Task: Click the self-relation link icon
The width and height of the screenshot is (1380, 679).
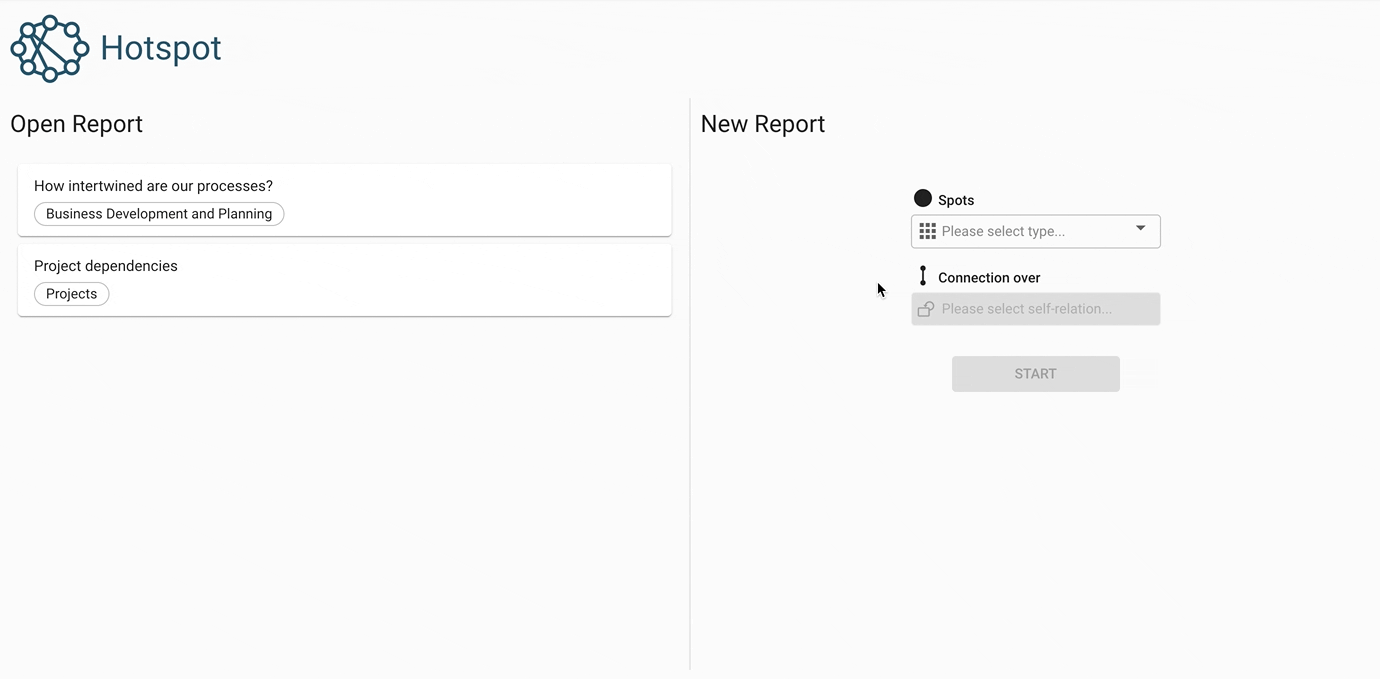Action: point(926,309)
